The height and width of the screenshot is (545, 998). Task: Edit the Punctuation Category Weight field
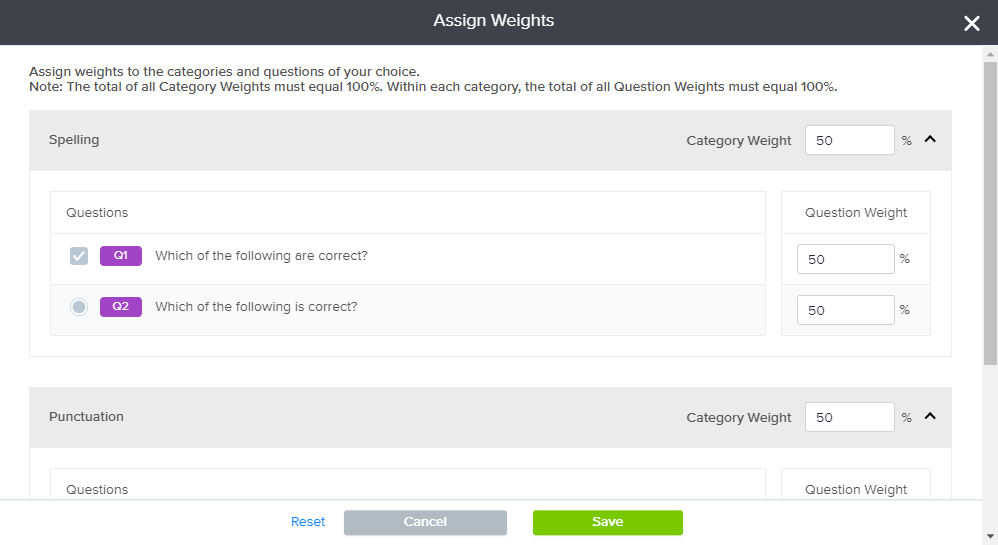[849, 418]
